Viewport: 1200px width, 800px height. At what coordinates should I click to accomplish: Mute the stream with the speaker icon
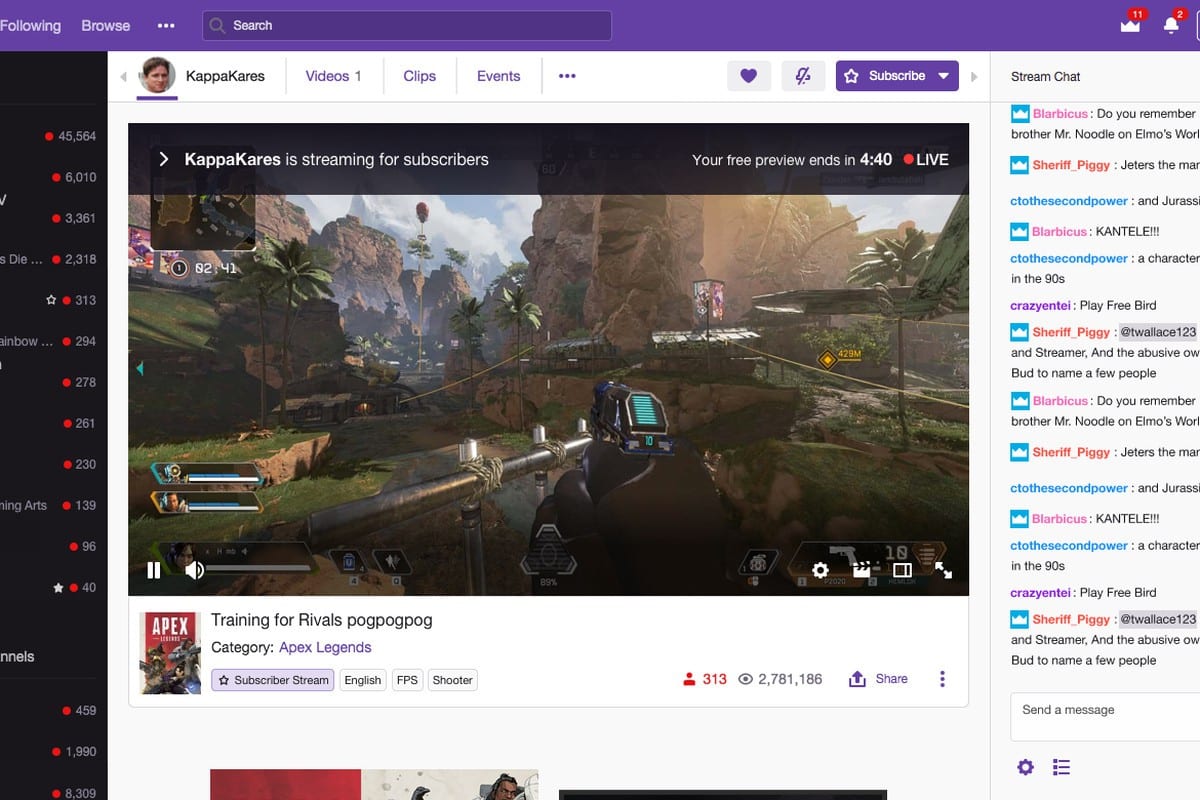(195, 570)
